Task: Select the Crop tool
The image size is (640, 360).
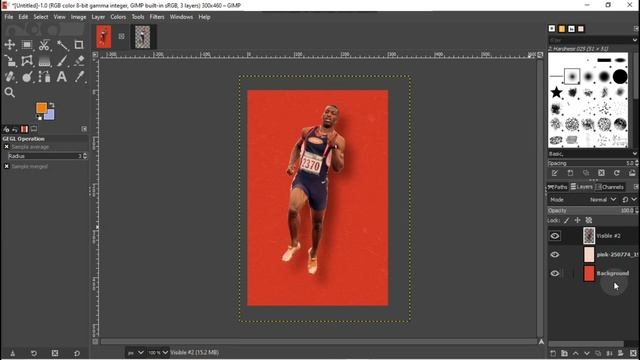Action: pos(79,44)
